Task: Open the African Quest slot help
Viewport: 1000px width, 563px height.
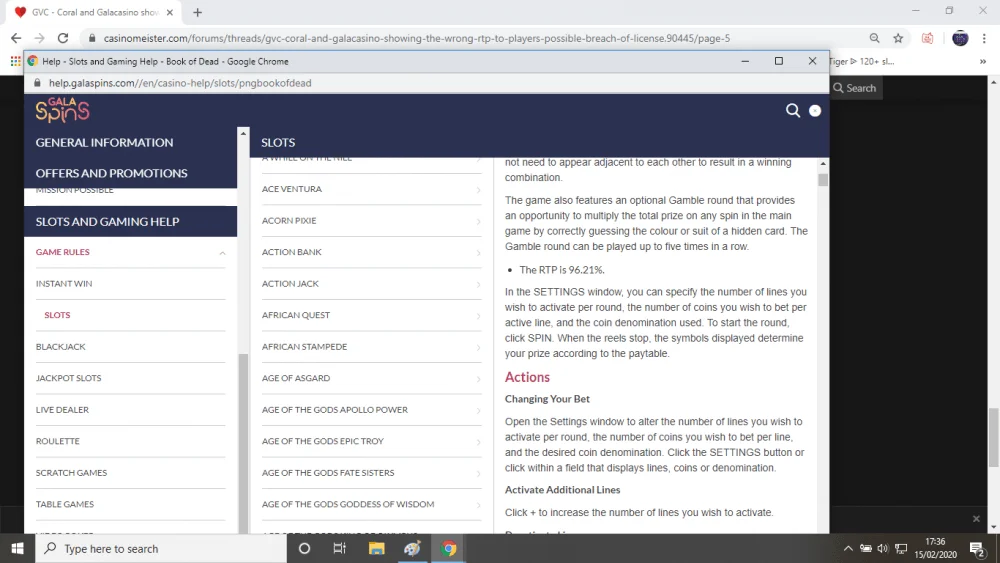Action: (371, 315)
